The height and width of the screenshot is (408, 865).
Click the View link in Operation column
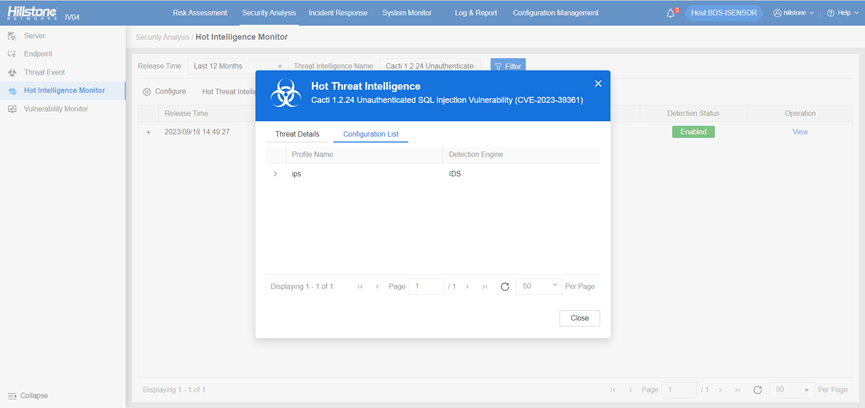click(x=800, y=132)
